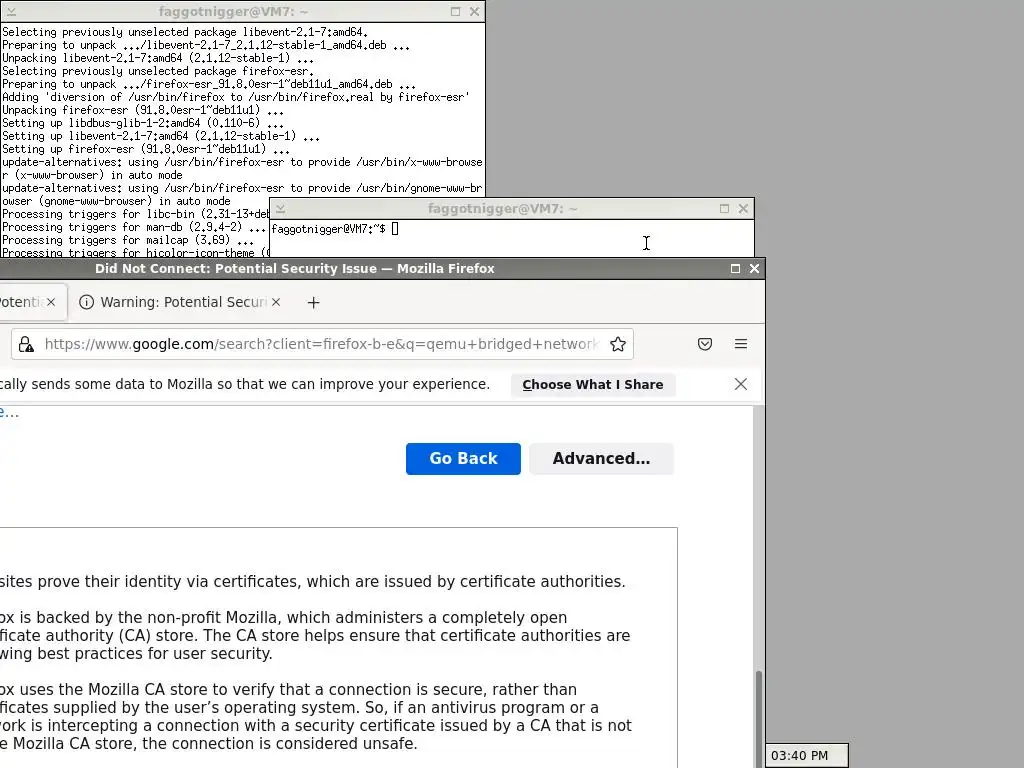
Task: Click the line 'Selecting previously unselected package firefox-esr.'
Action: (x=158, y=71)
